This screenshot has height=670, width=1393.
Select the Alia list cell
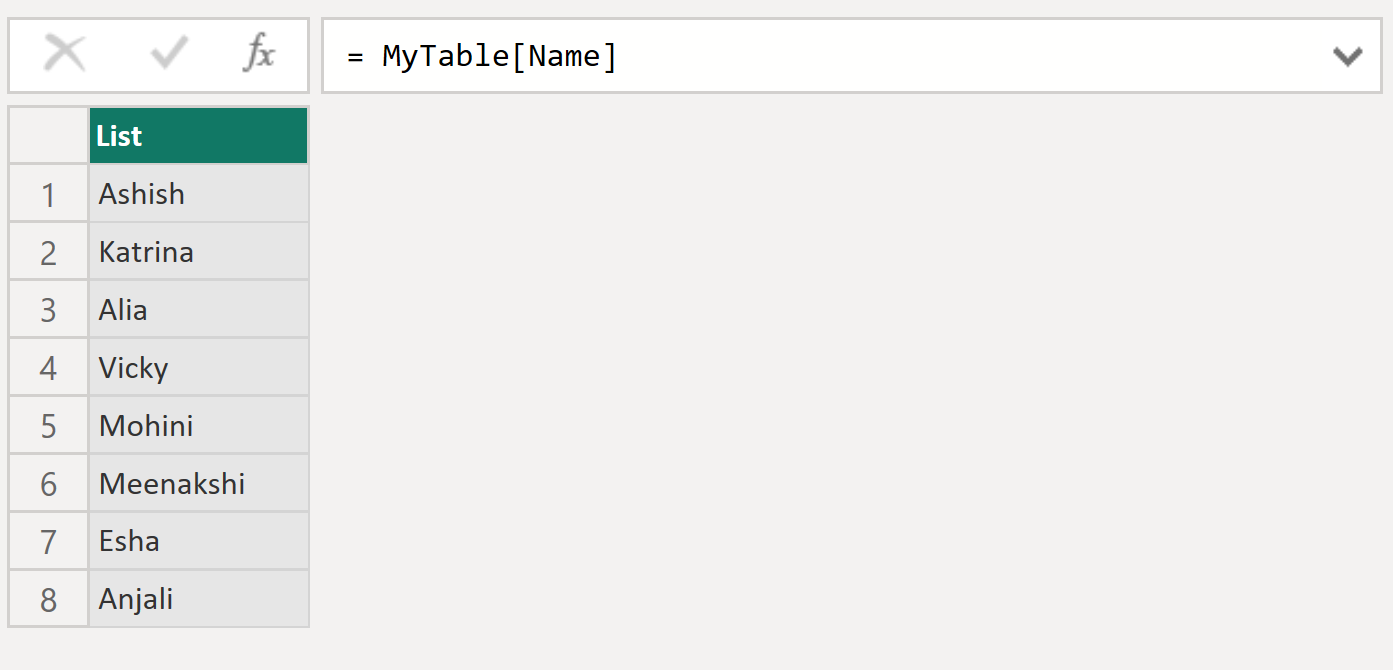pyautogui.click(x=198, y=310)
